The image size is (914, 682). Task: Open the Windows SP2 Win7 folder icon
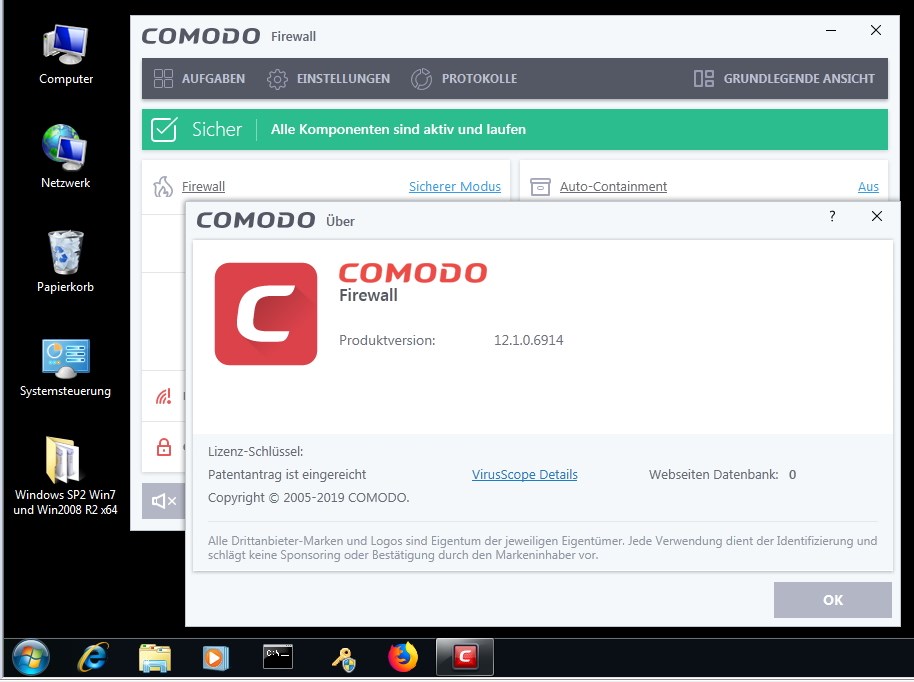coord(65,476)
